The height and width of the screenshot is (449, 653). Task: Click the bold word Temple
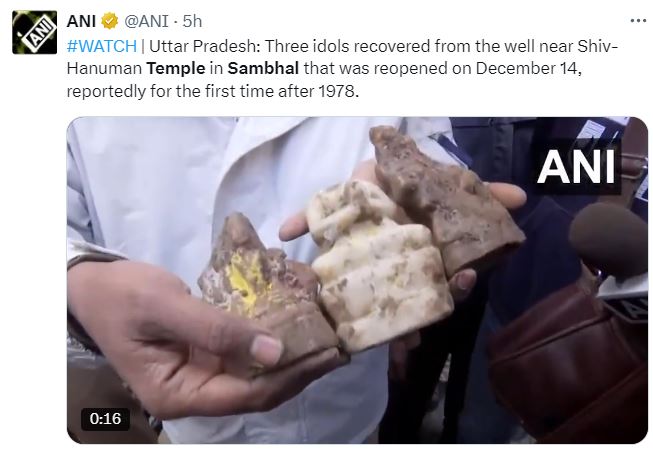click(x=176, y=68)
